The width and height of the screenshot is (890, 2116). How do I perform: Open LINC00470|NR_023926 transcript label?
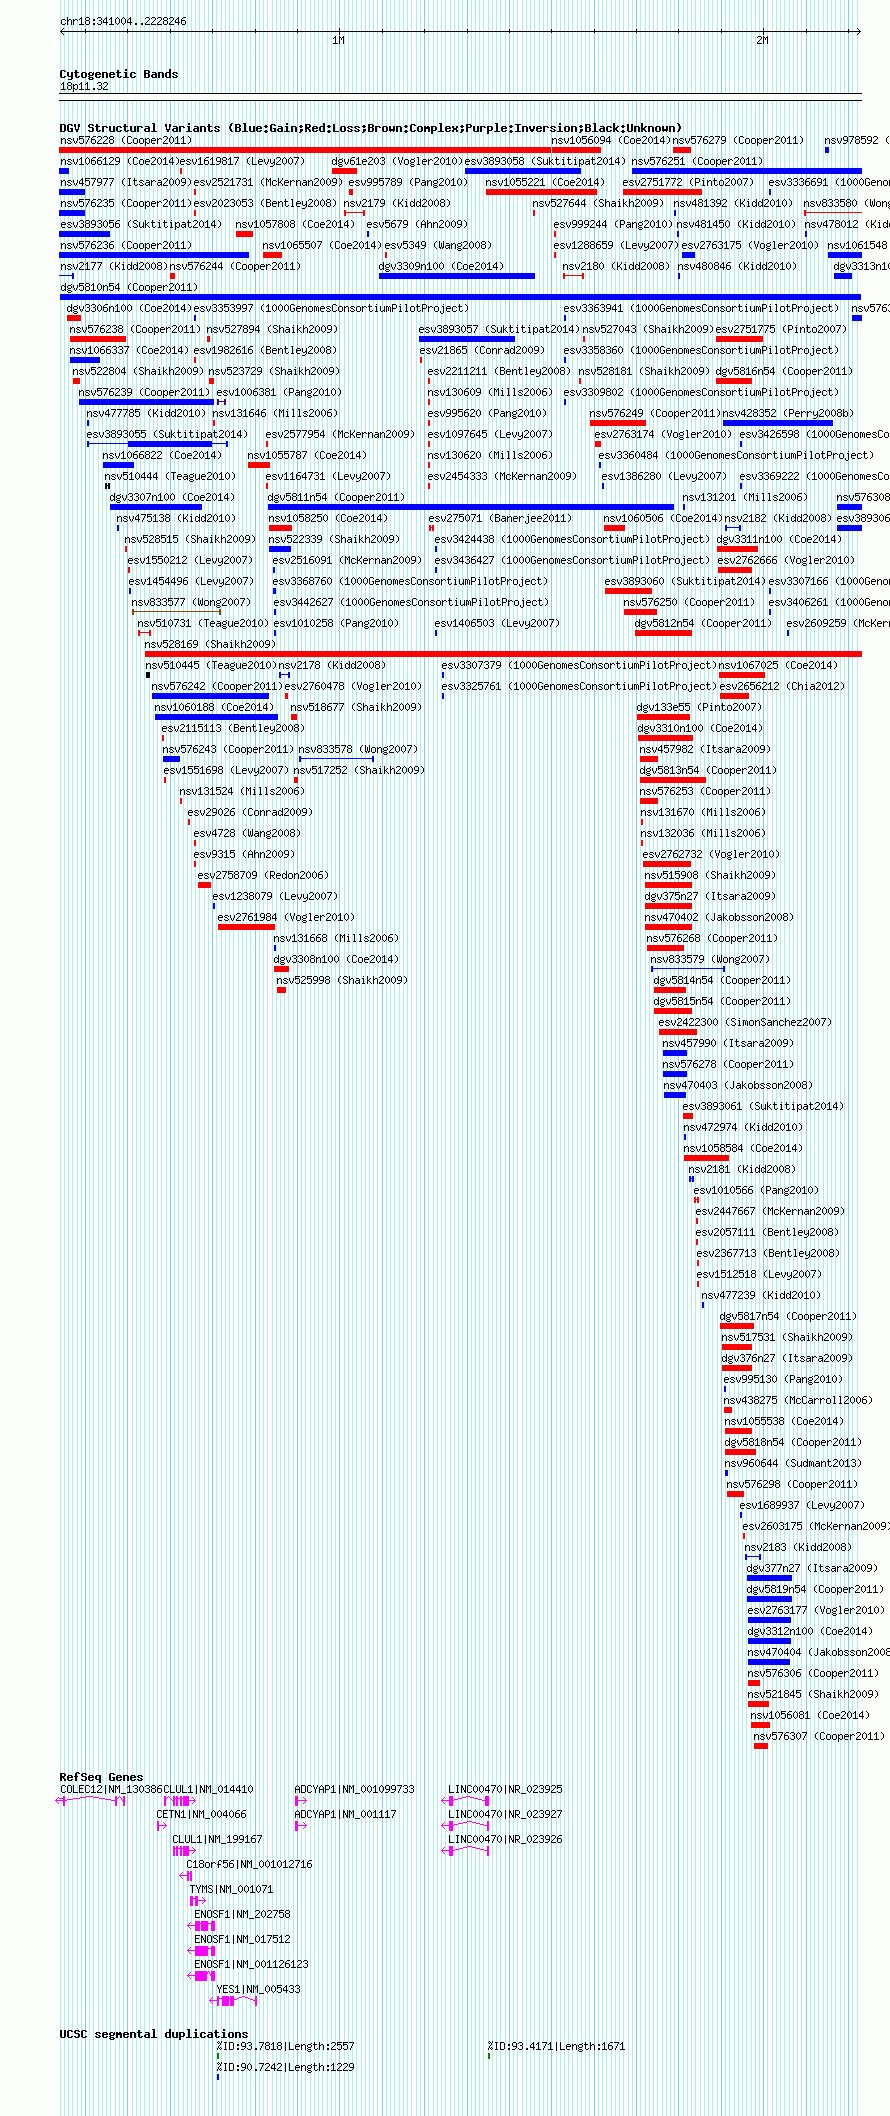point(505,1839)
